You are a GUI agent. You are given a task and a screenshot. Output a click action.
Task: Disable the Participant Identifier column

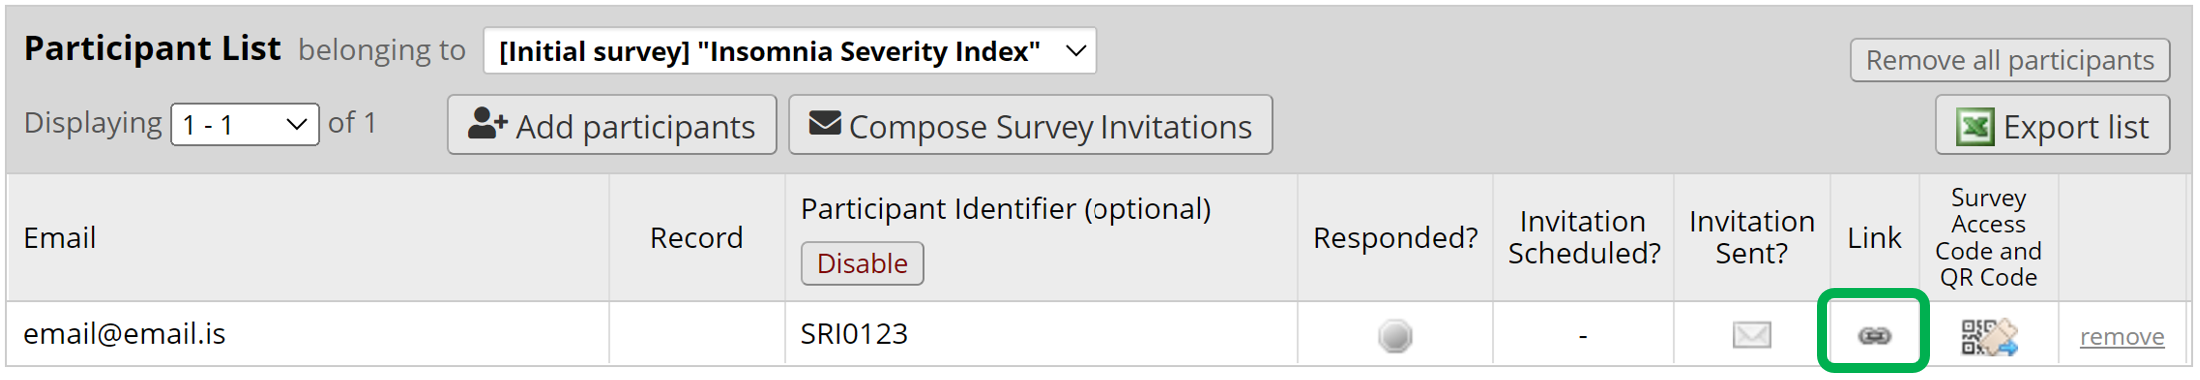click(x=862, y=263)
